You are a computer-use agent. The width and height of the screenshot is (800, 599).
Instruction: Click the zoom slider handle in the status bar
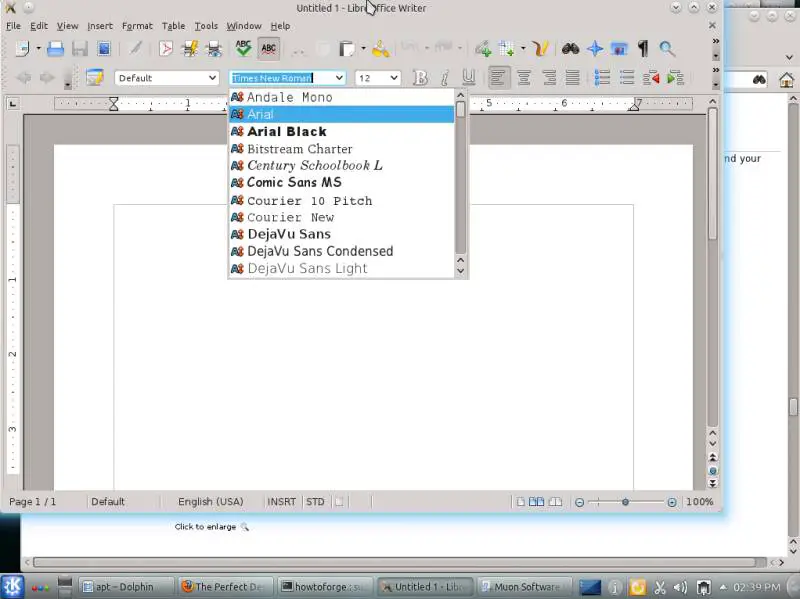625,502
